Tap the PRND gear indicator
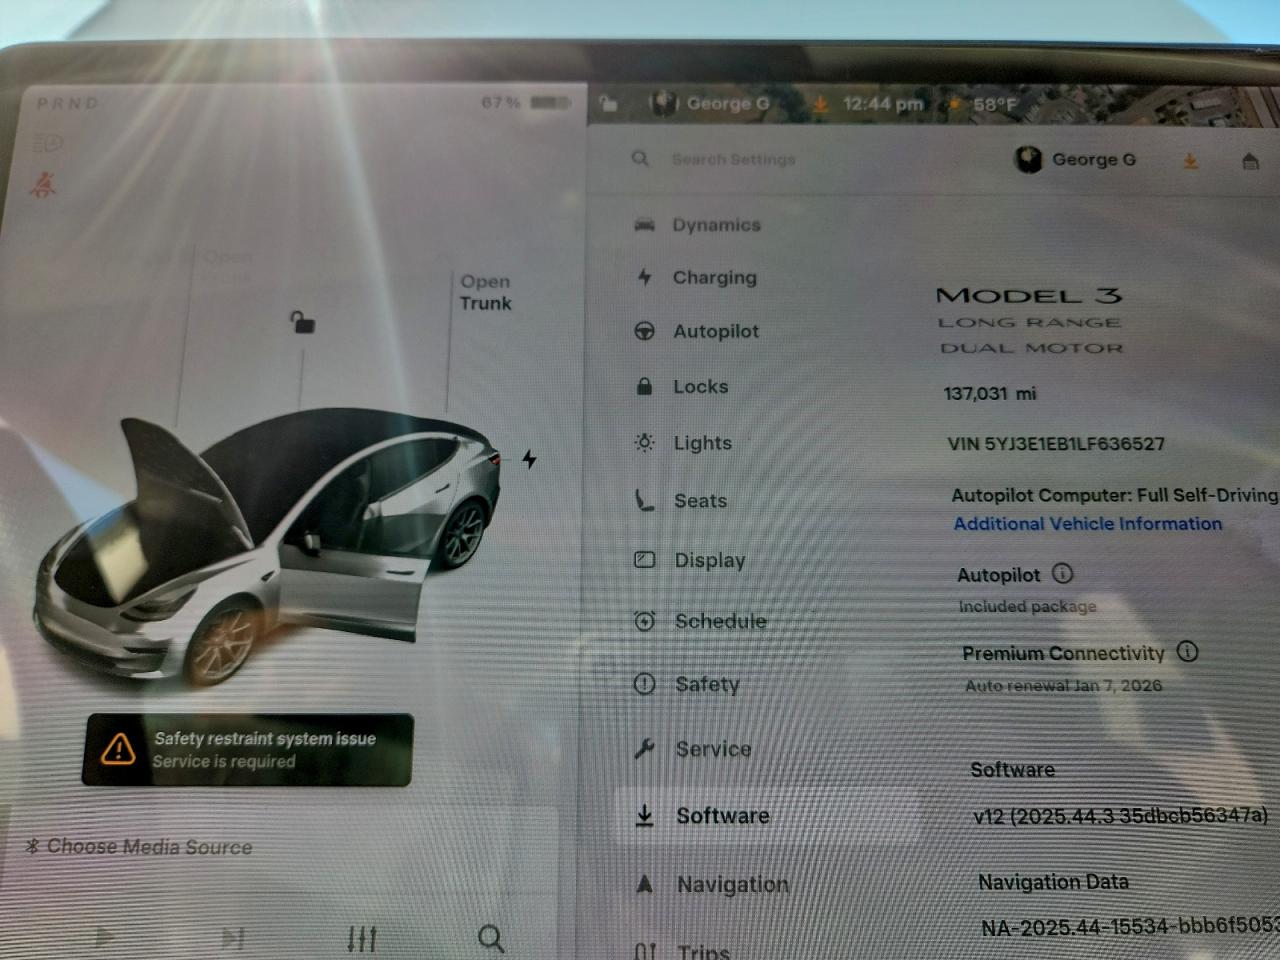 click(68, 103)
